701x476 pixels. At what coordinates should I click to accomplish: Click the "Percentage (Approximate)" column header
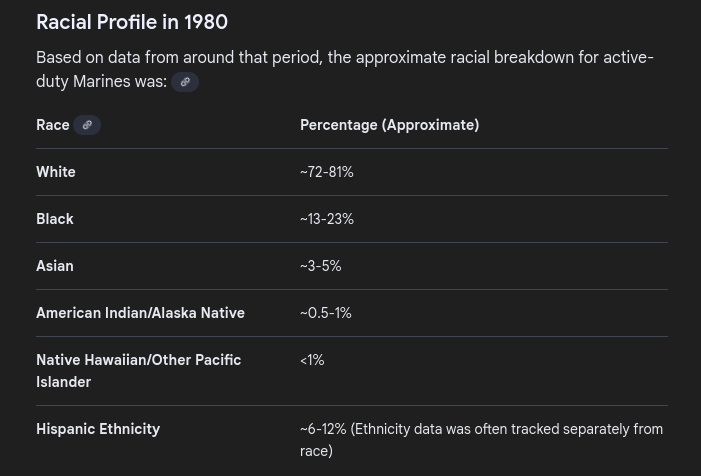[389, 125]
